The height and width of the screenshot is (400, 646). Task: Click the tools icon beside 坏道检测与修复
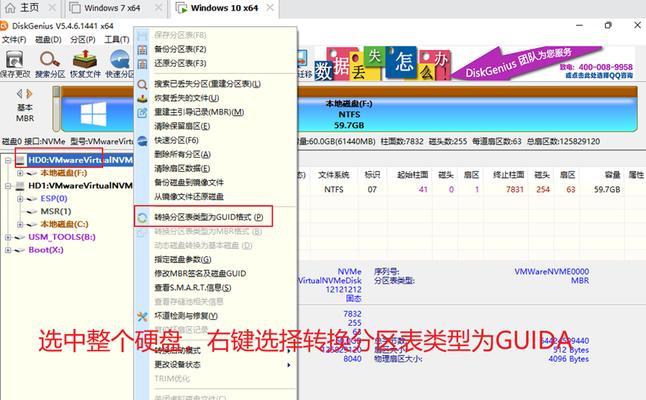pyautogui.click(x=142, y=316)
